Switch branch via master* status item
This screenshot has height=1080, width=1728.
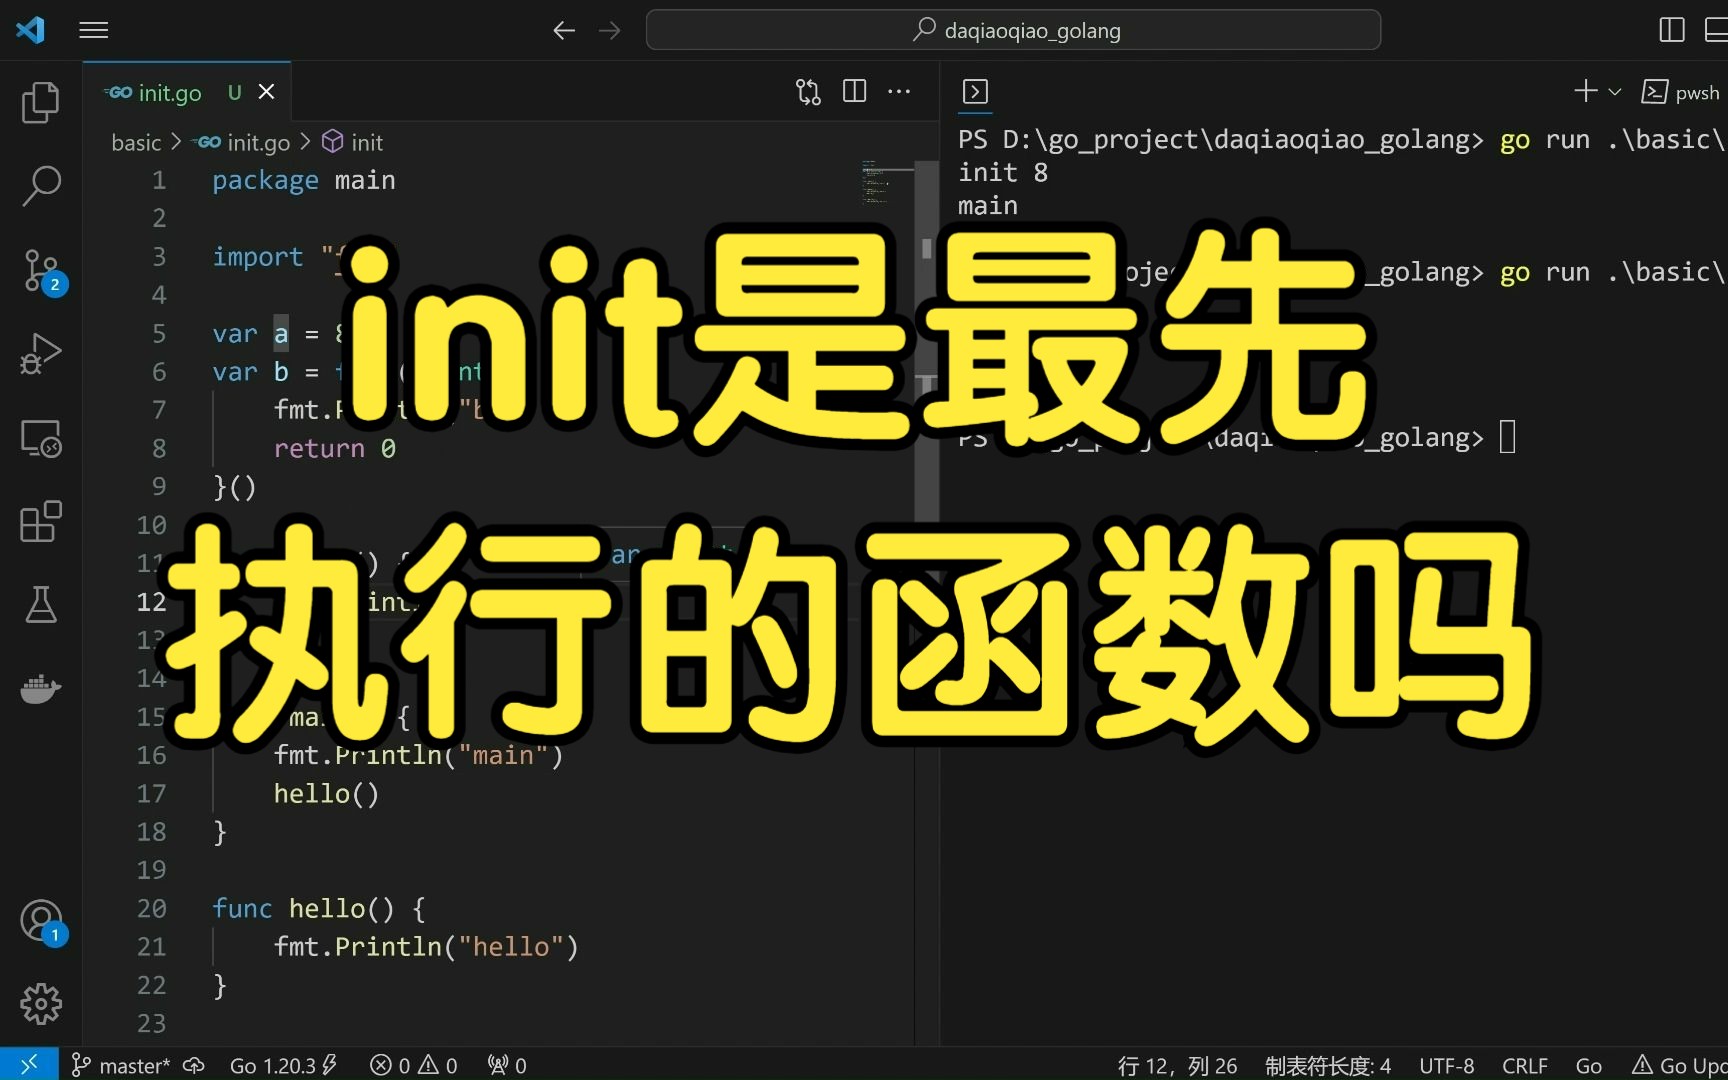[x=121, y=1066]
